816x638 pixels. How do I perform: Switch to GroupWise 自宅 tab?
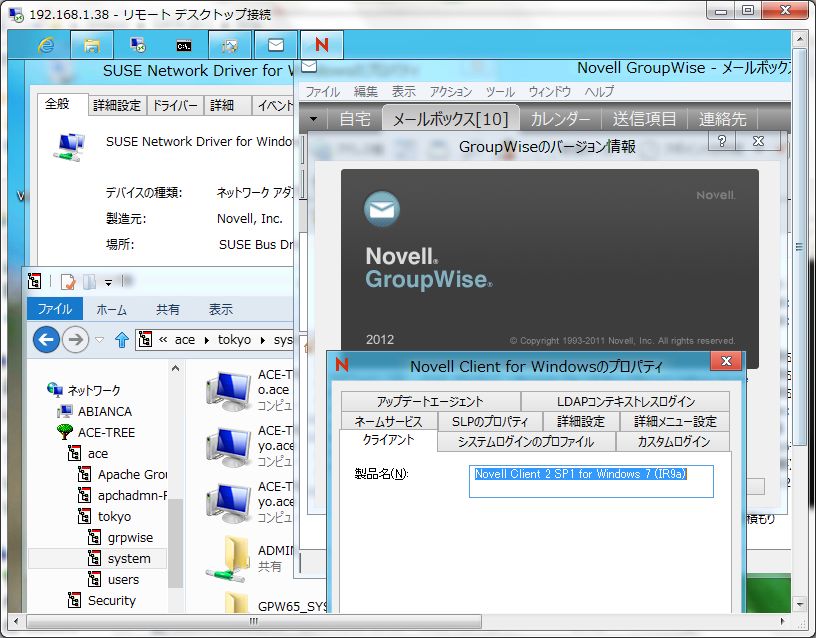354,119
